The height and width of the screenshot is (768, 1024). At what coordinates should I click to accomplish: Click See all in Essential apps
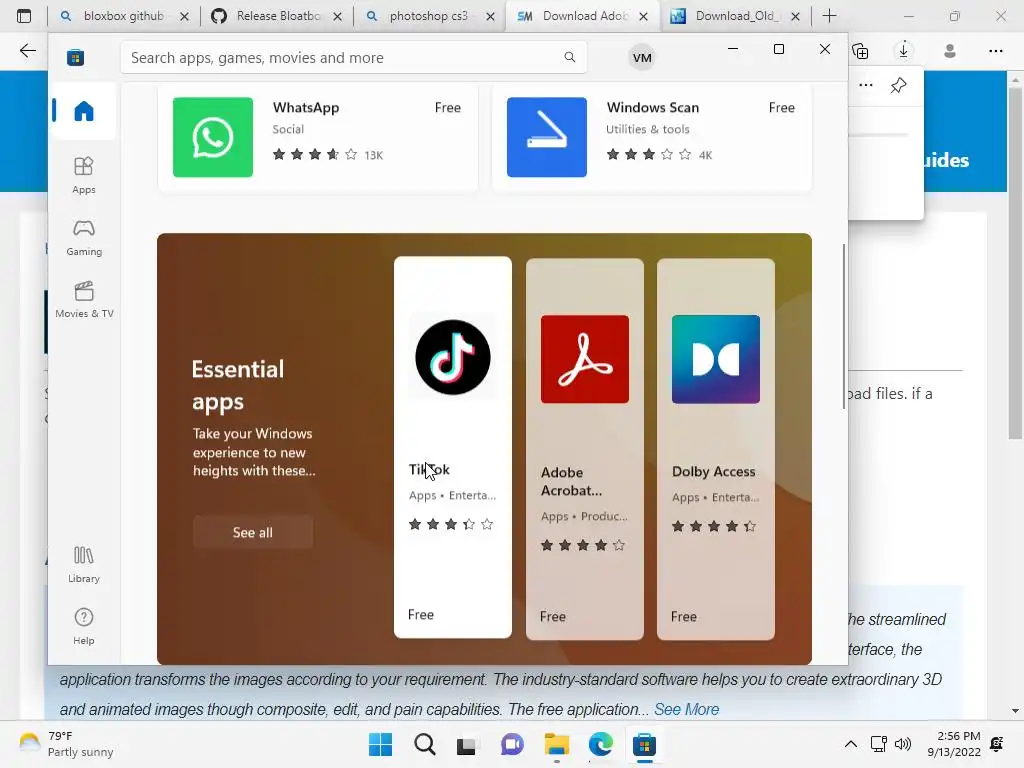[253, 532]
